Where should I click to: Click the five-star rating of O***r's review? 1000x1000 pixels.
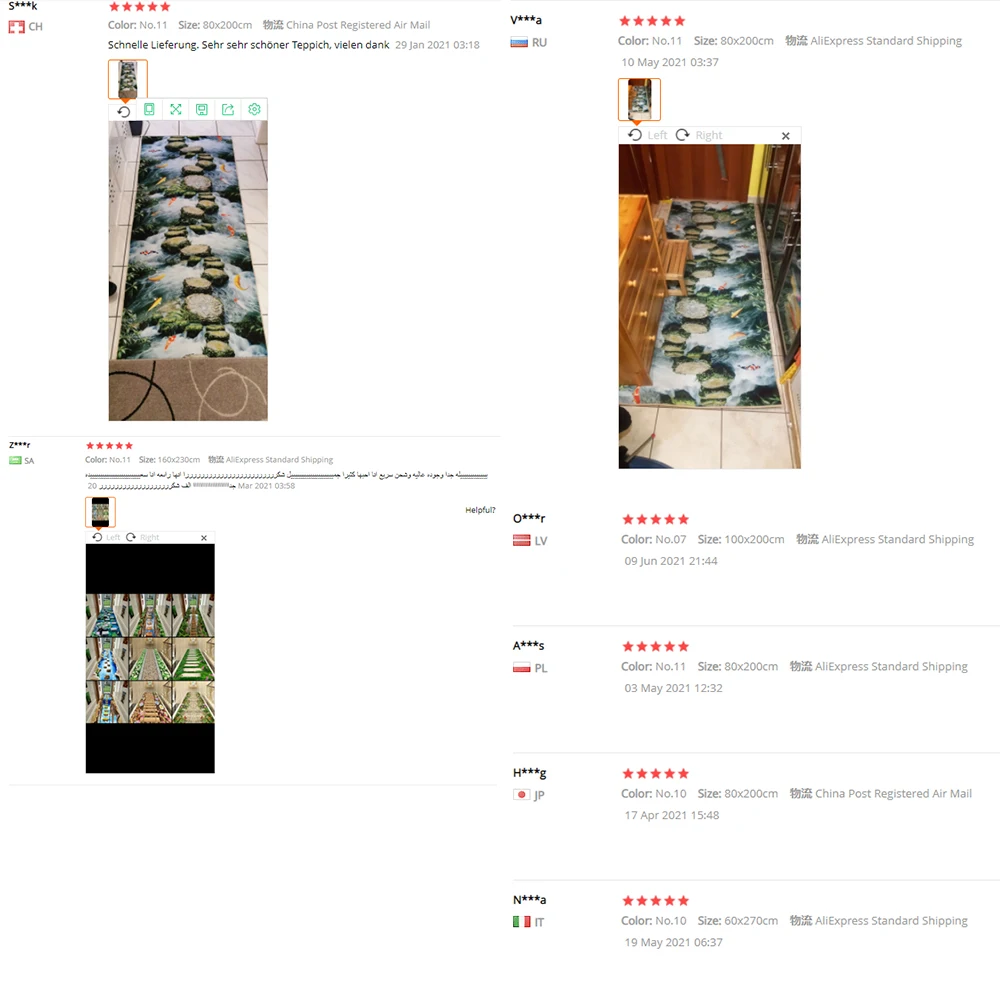656,519
